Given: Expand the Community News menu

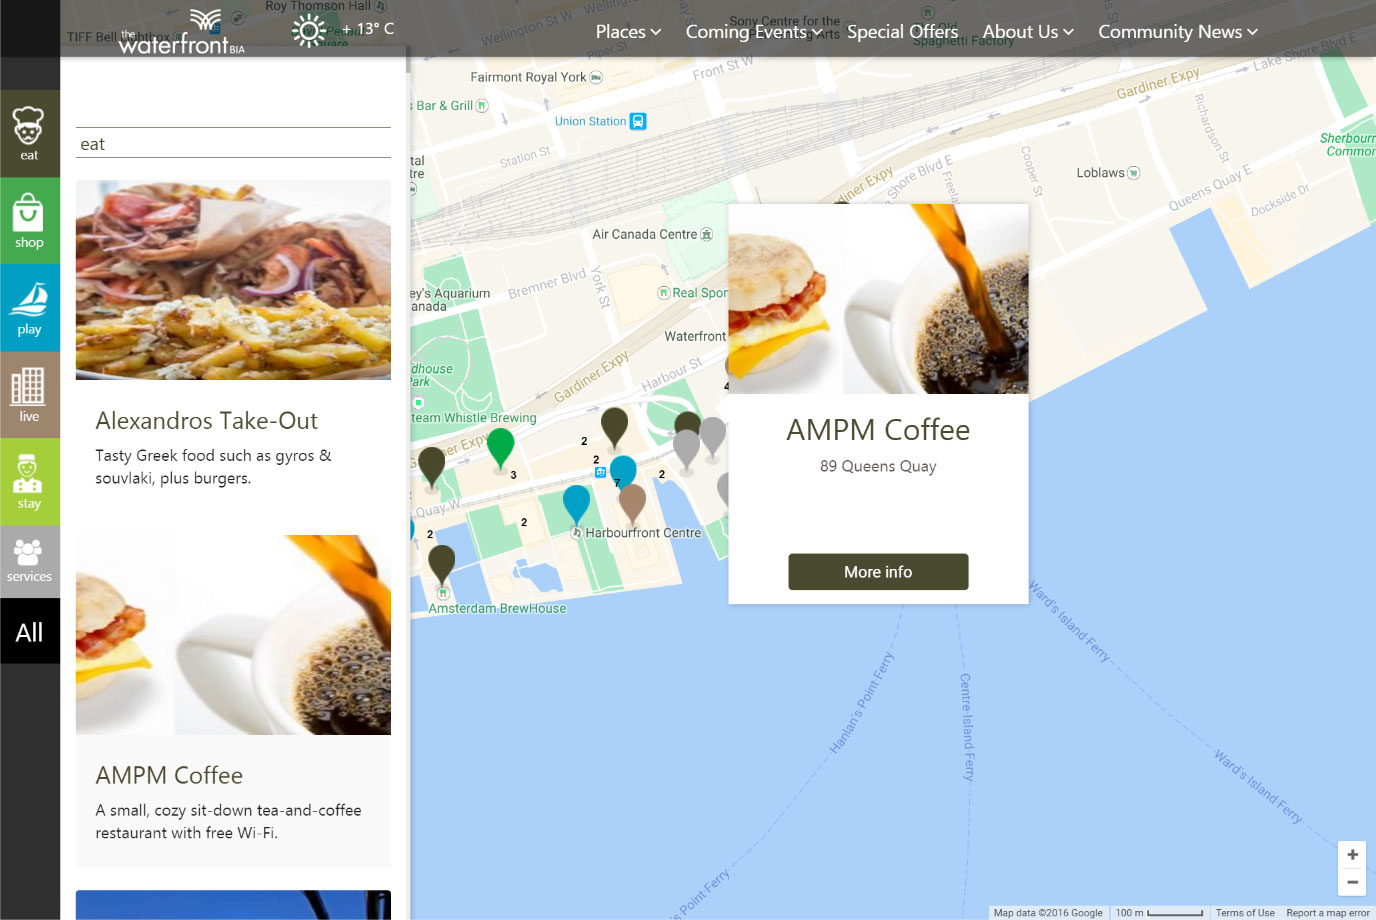Looking at the screenshot, I should pyautogui.click(x=1178, y=32).
